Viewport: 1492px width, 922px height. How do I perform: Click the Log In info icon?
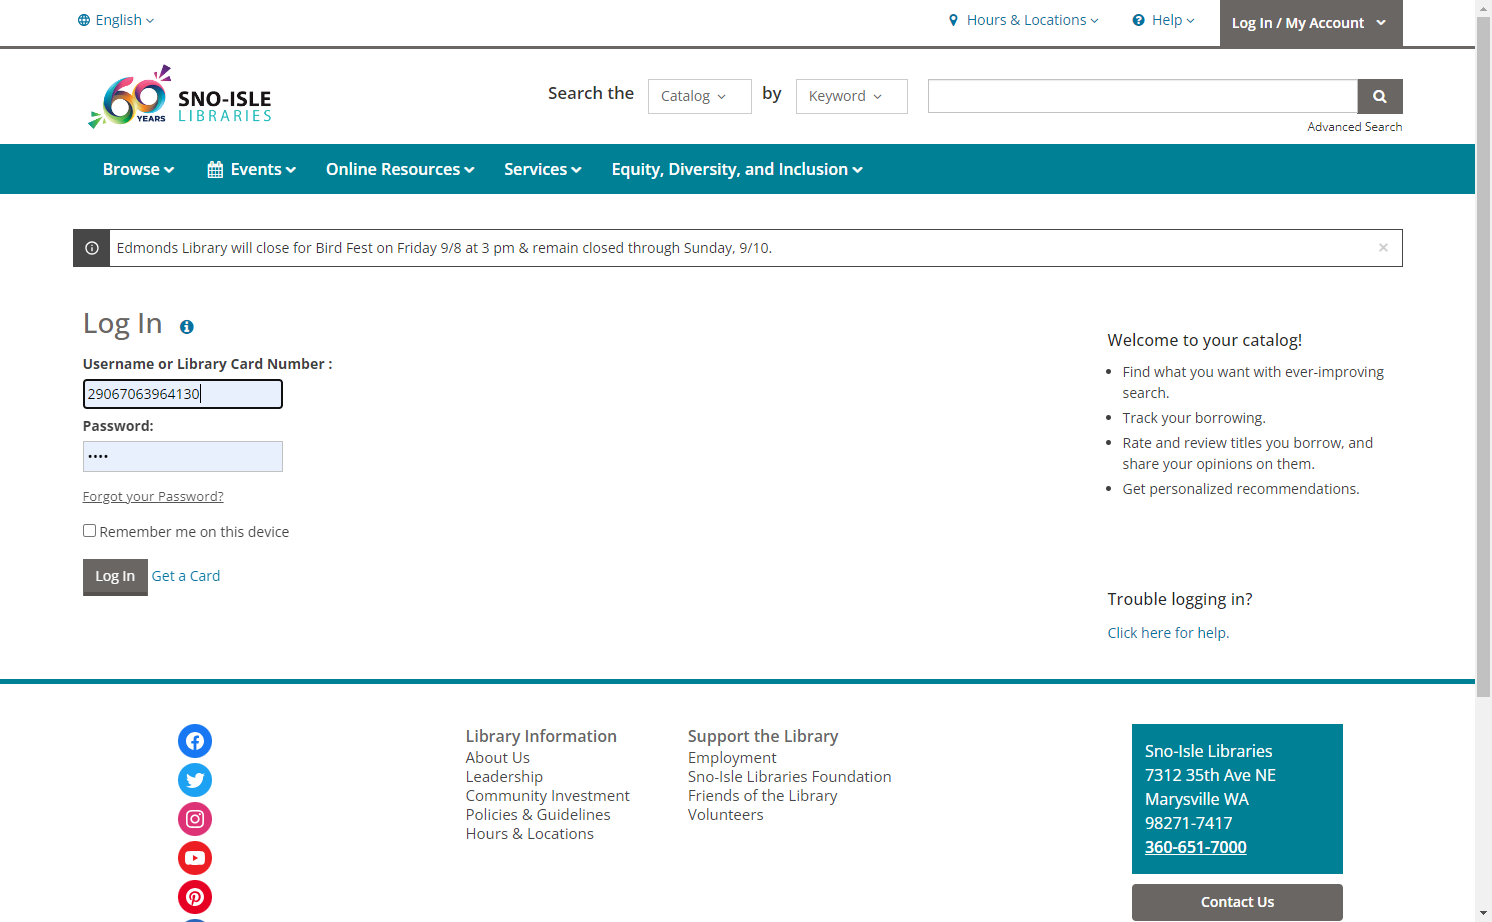(187, 327)
